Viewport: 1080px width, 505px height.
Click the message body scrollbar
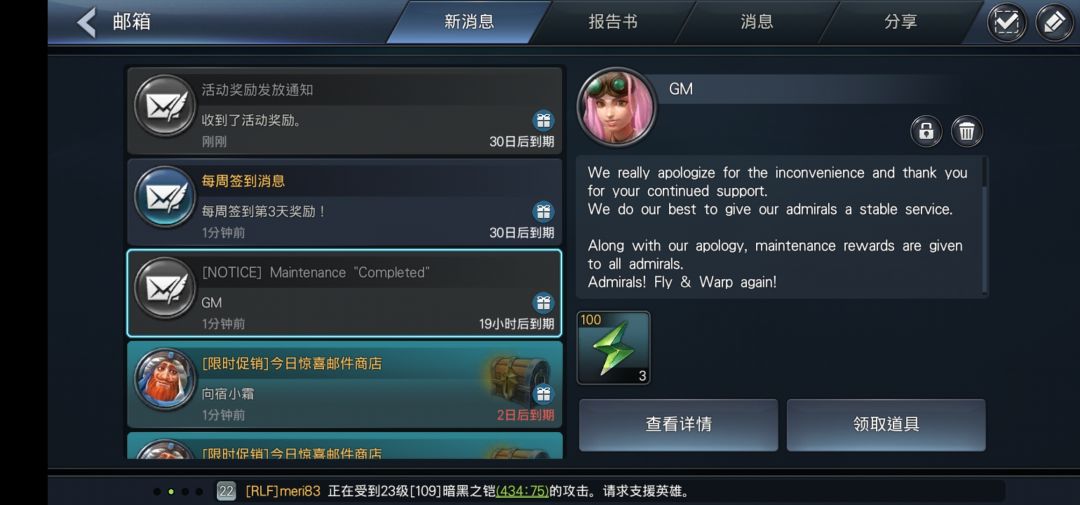coord(986,226)
